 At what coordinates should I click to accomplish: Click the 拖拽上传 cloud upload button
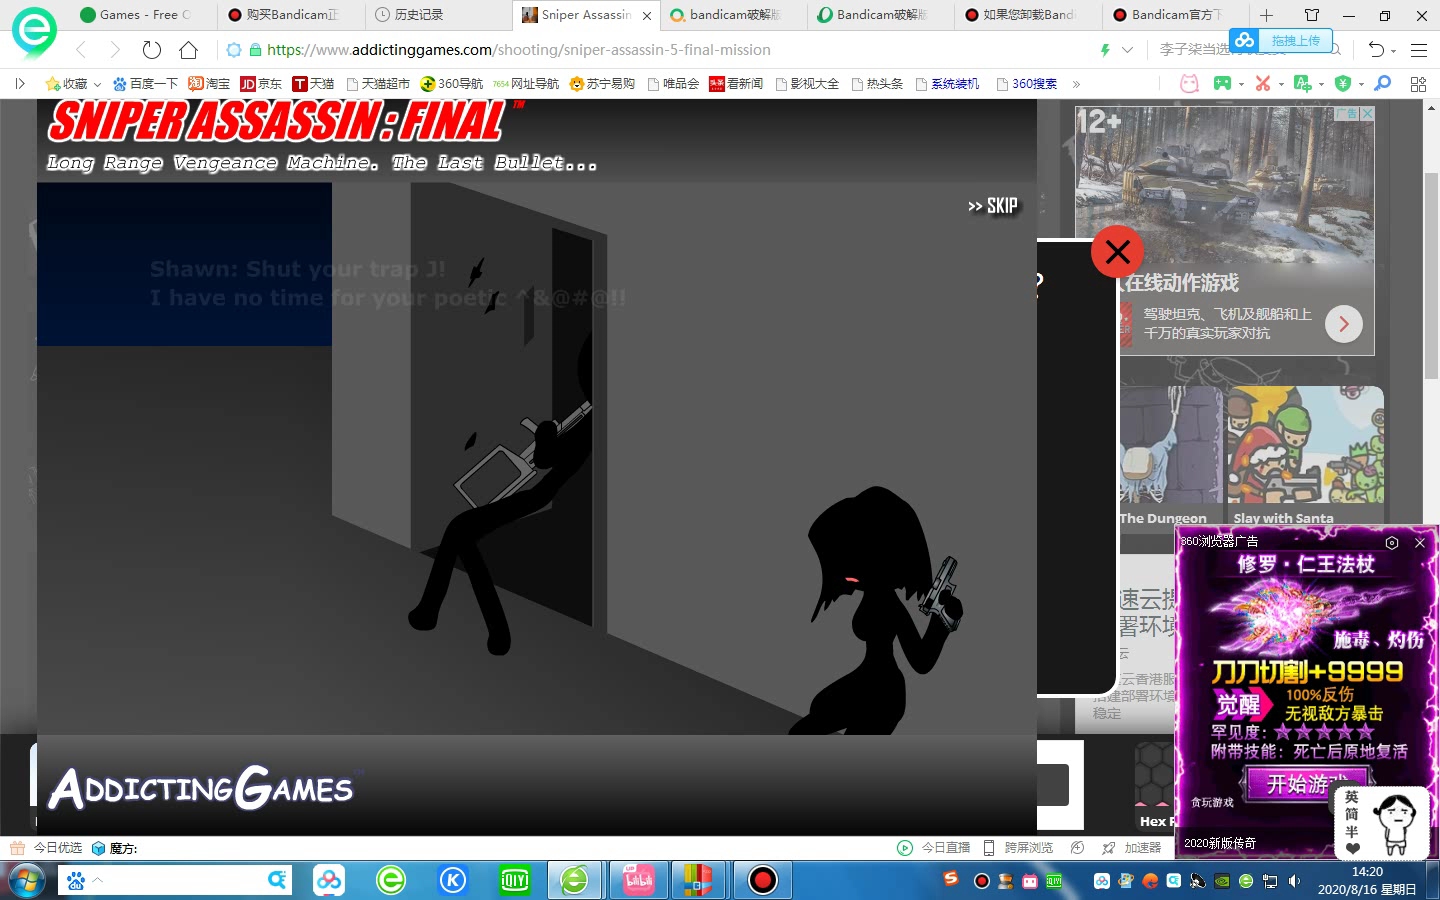pyautogui.click(x=1283, y=40)
